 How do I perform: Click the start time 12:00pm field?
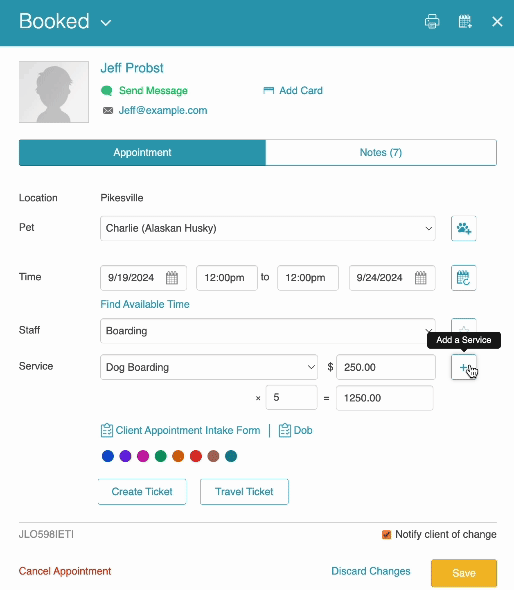tap(227, 278)
